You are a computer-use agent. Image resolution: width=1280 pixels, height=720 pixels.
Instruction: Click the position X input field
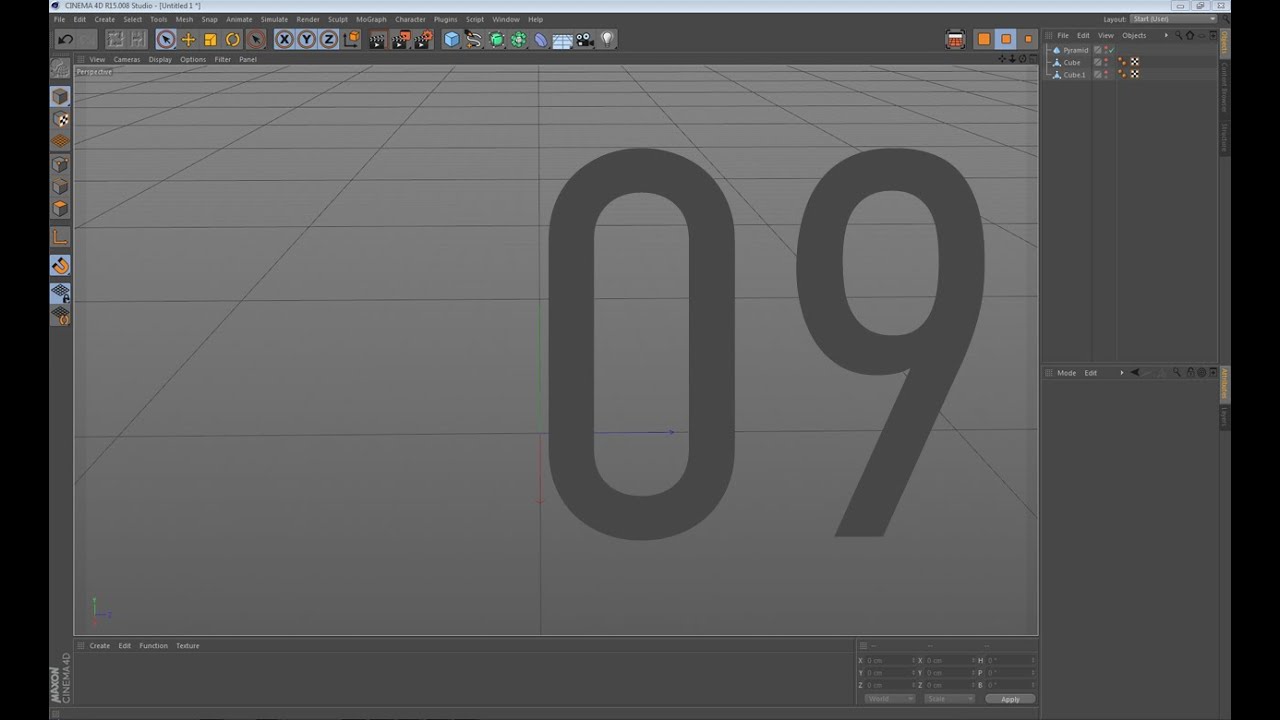[888, 660]
